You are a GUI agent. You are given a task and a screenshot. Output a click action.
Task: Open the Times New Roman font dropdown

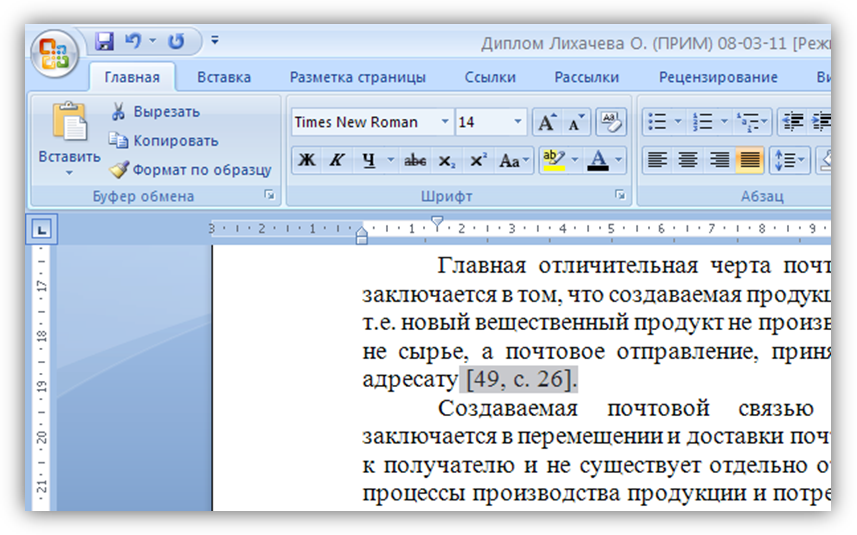[445, 122]
